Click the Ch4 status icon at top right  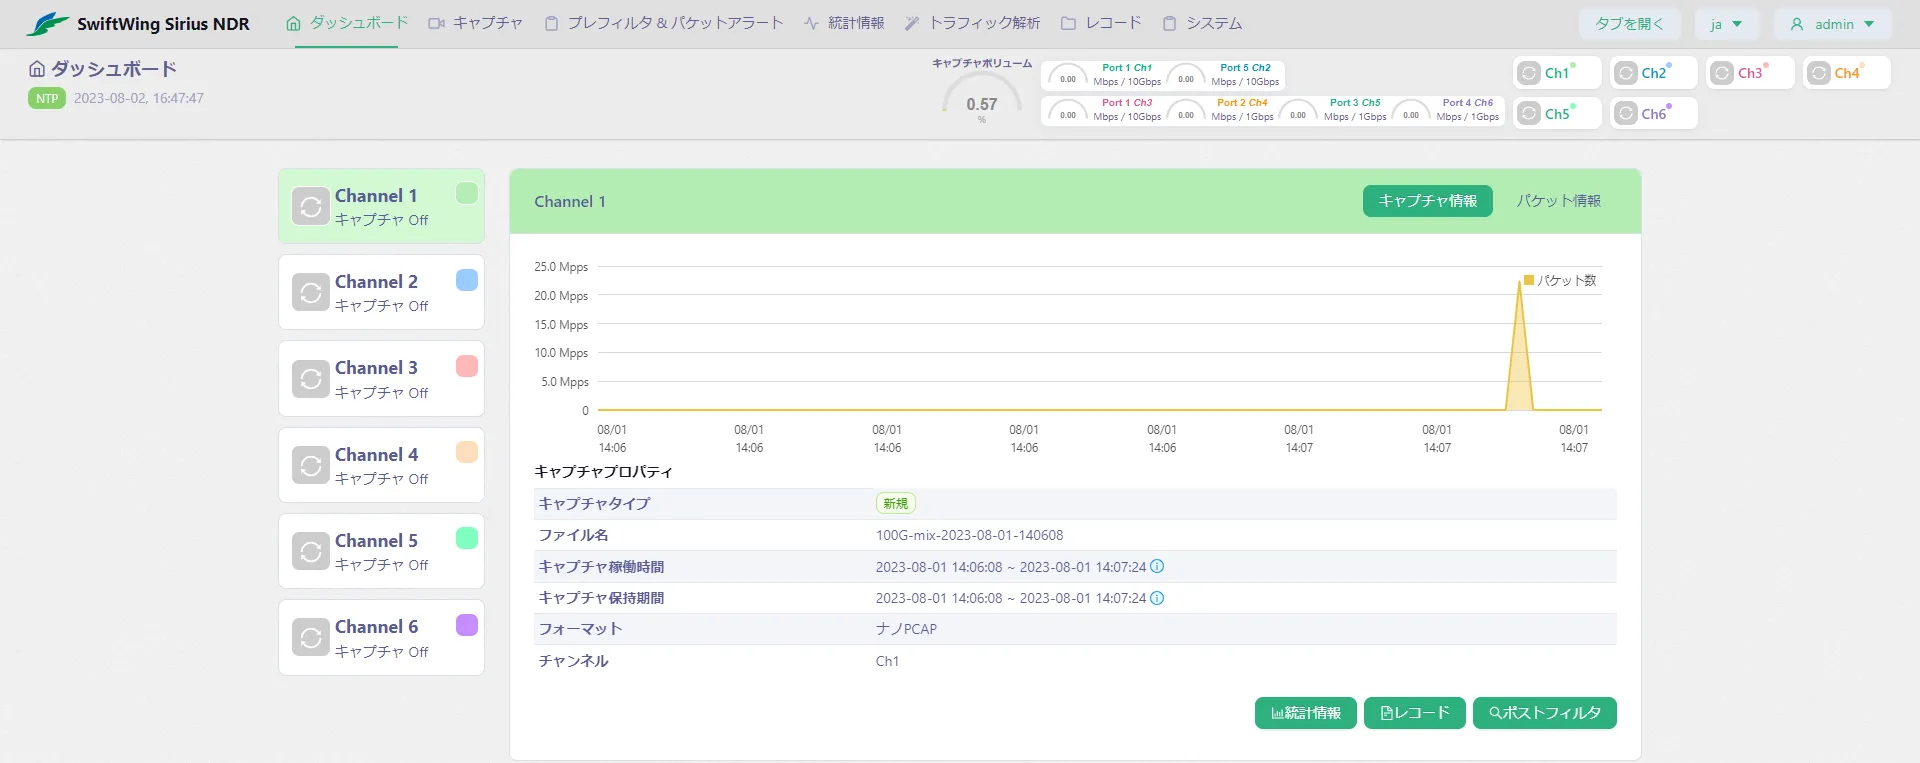[x=1819, y=73]
